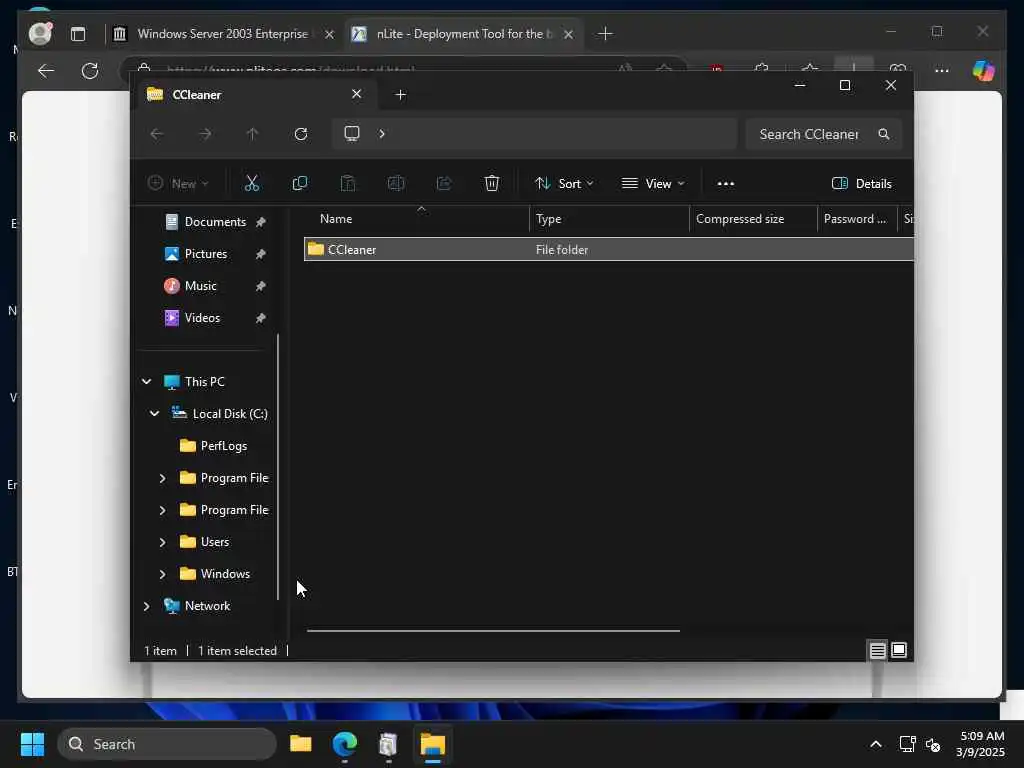Open the See more three-dots menu
Viewport: 1024px width, 768px height.
(726, 184)
